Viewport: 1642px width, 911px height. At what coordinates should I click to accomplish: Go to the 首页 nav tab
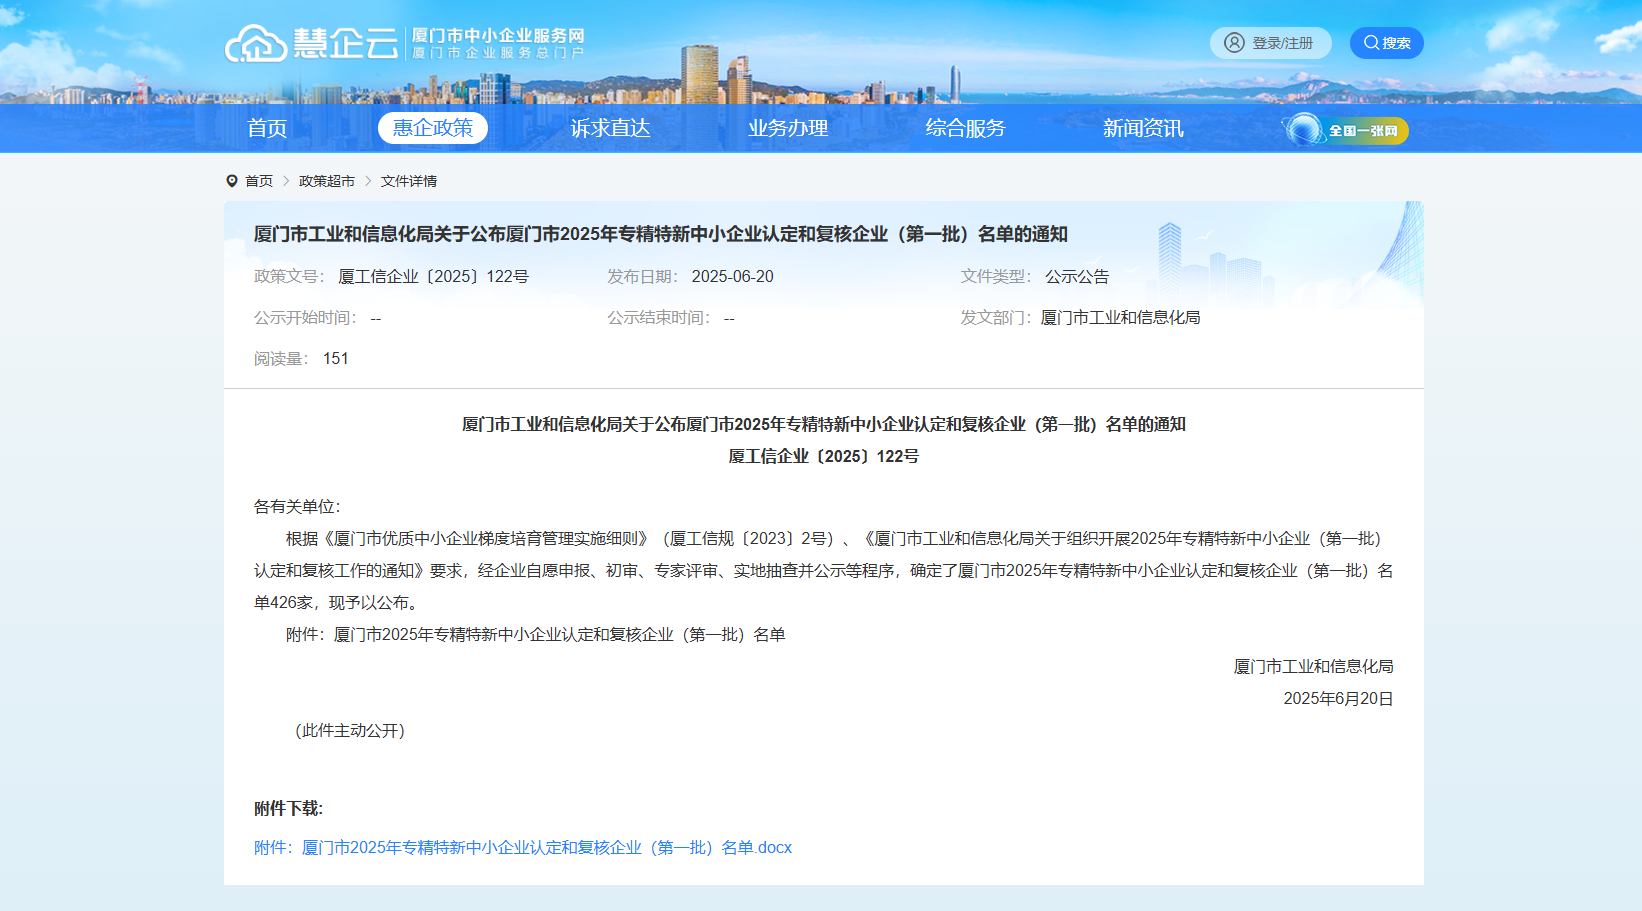(x=267, y=128)
